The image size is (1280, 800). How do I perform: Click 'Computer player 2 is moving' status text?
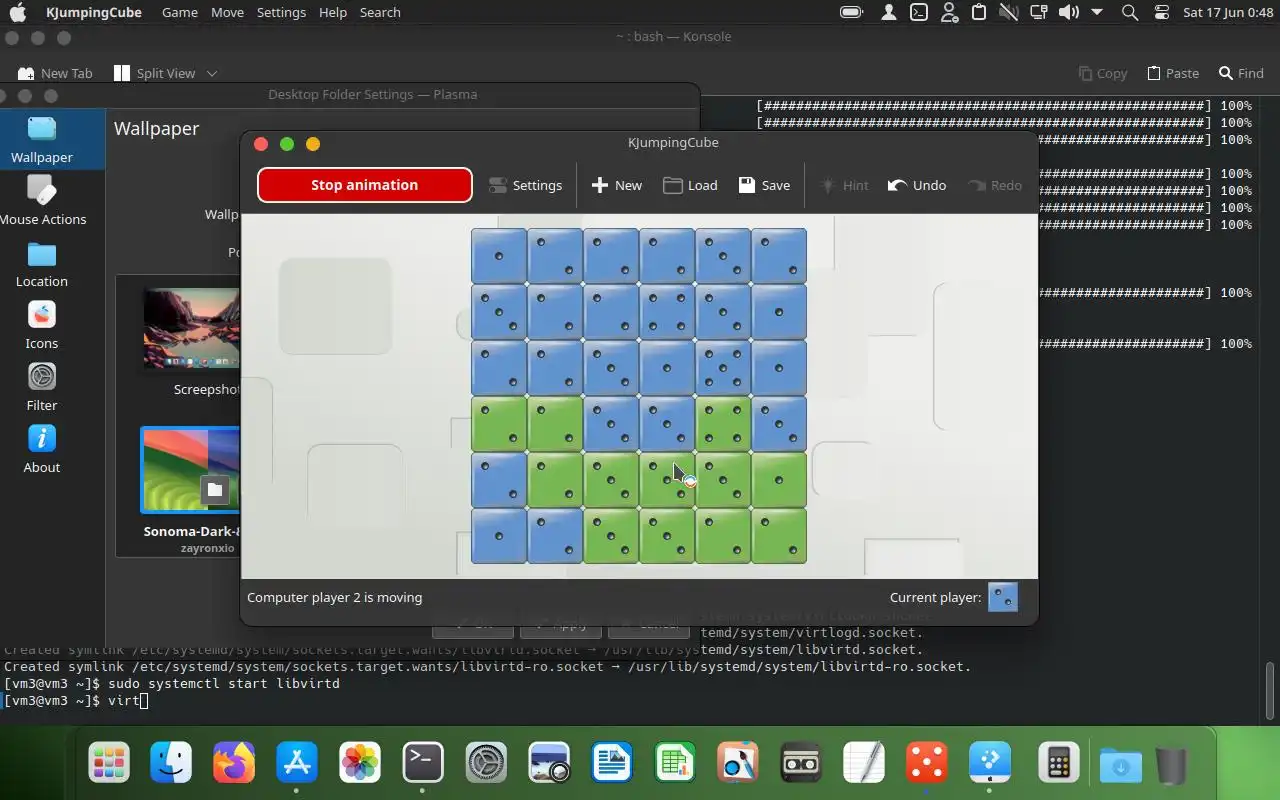334,597
